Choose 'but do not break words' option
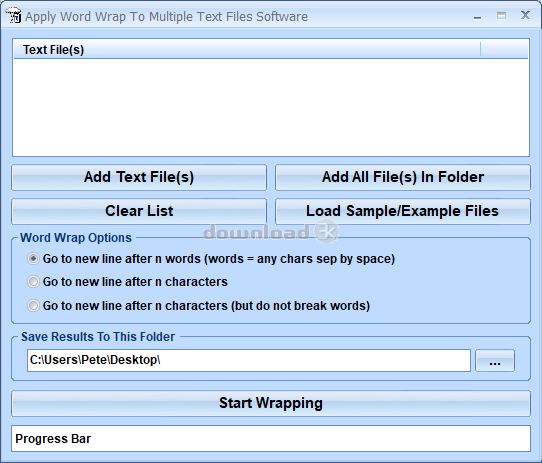The height and width of the screenshot is (463, 542). coord(33,306)
